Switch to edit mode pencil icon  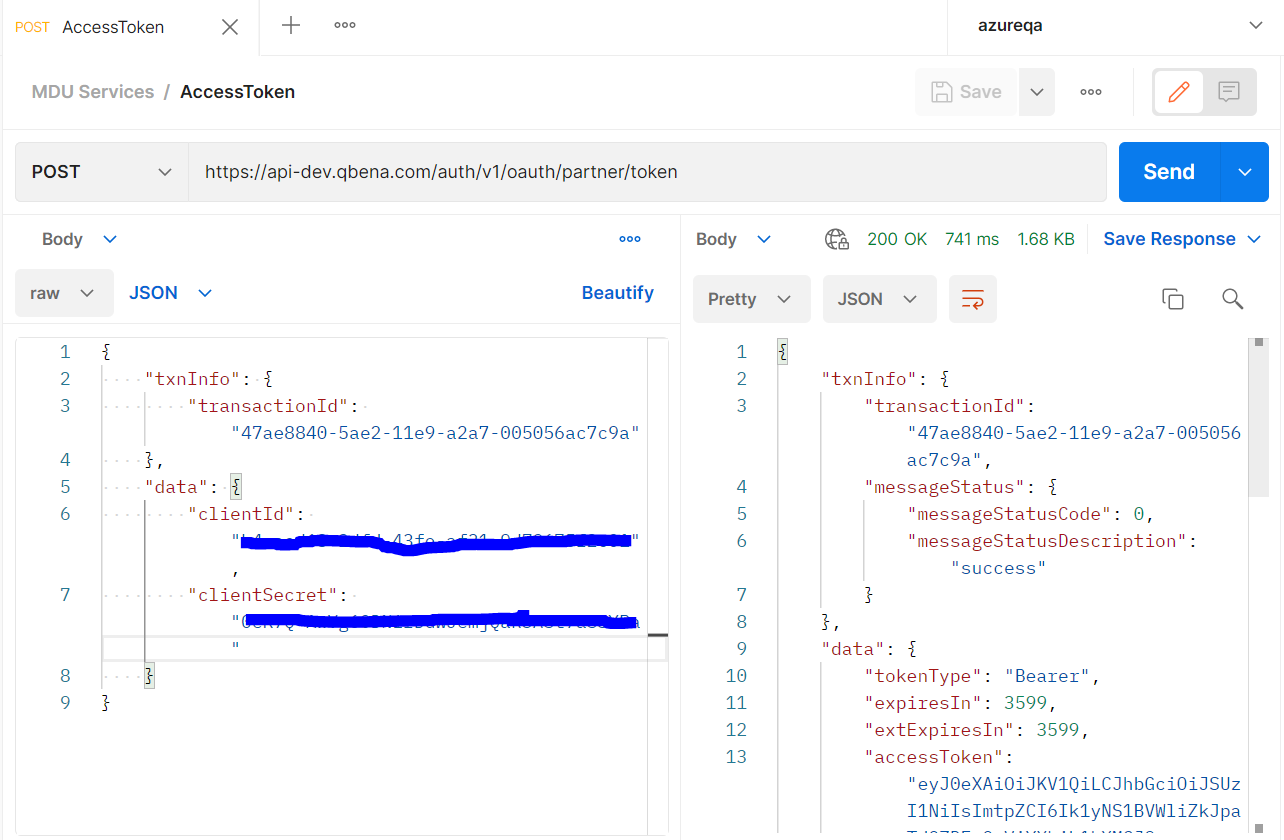(x=1179, y=92)
